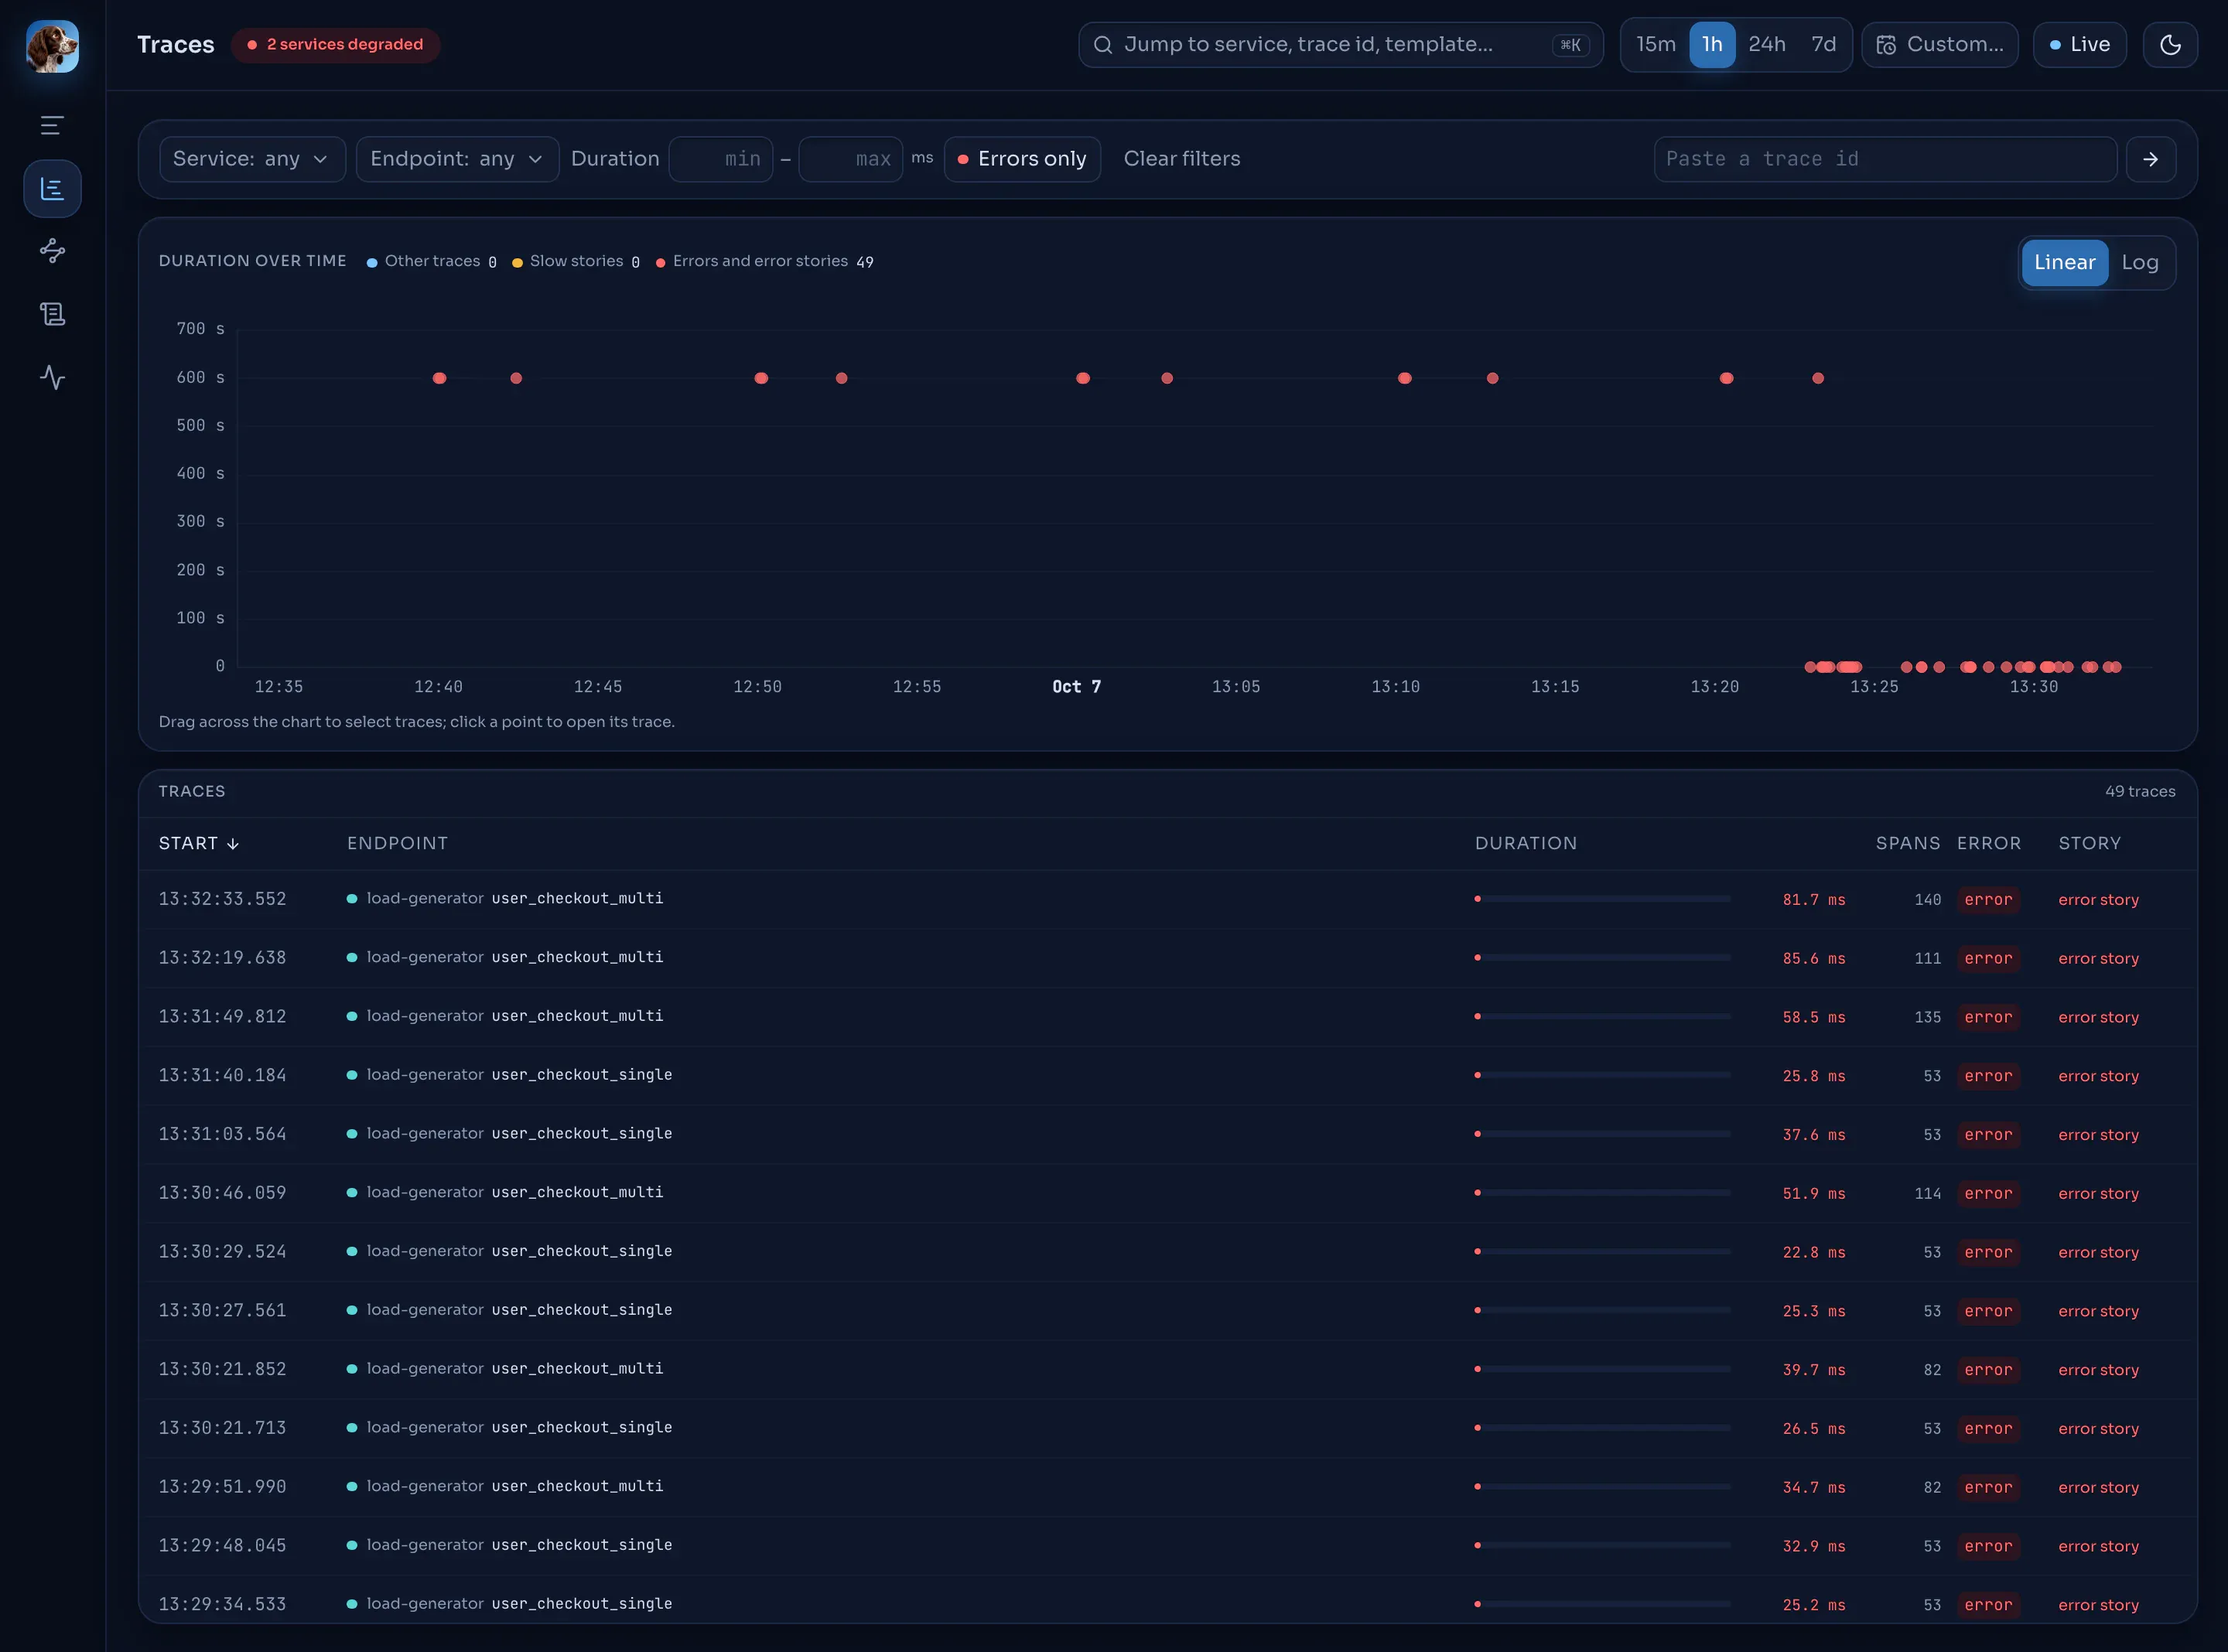Sort by START column arrow
Screen dimensions: 2228x1652
tap(233, 844)
